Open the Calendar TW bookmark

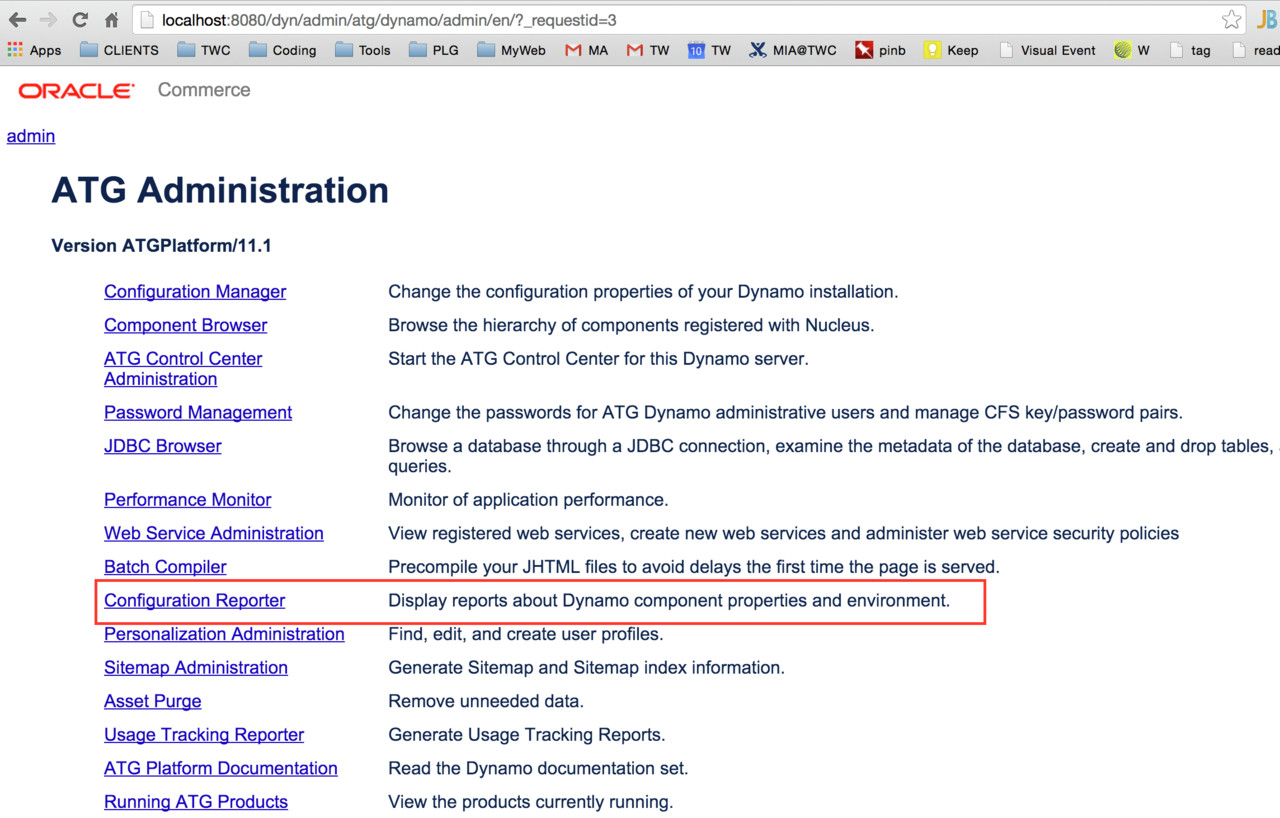(710, 50)
